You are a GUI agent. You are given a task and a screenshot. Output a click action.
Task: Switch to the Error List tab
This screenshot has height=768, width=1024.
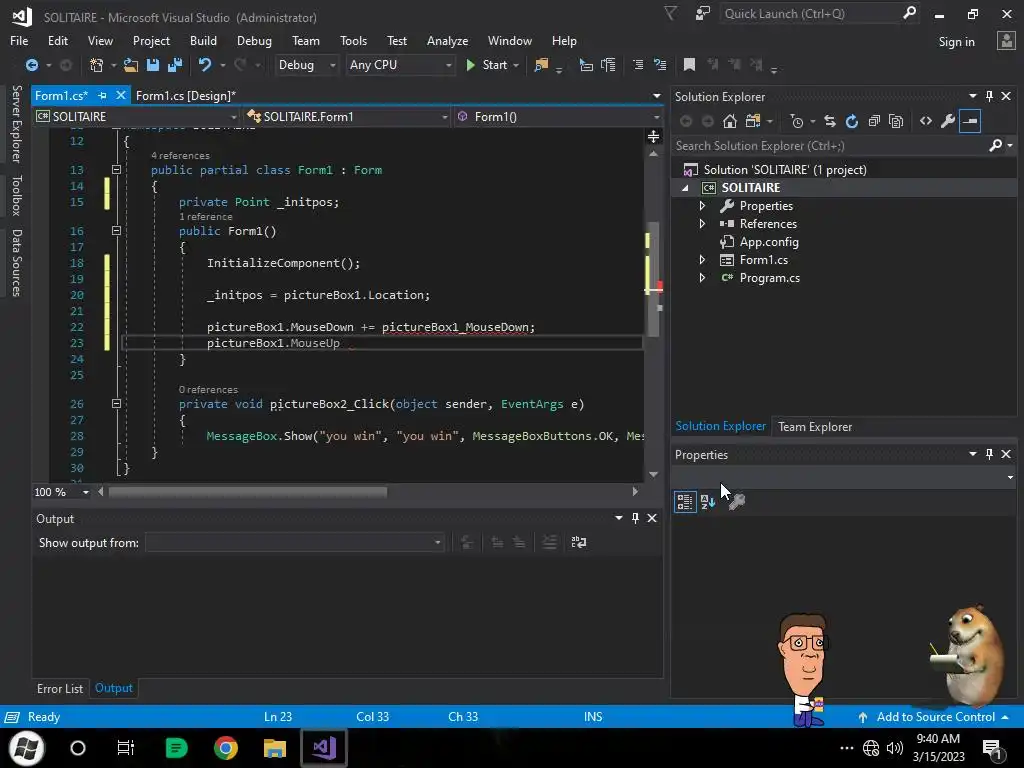[x=59, y=688]
